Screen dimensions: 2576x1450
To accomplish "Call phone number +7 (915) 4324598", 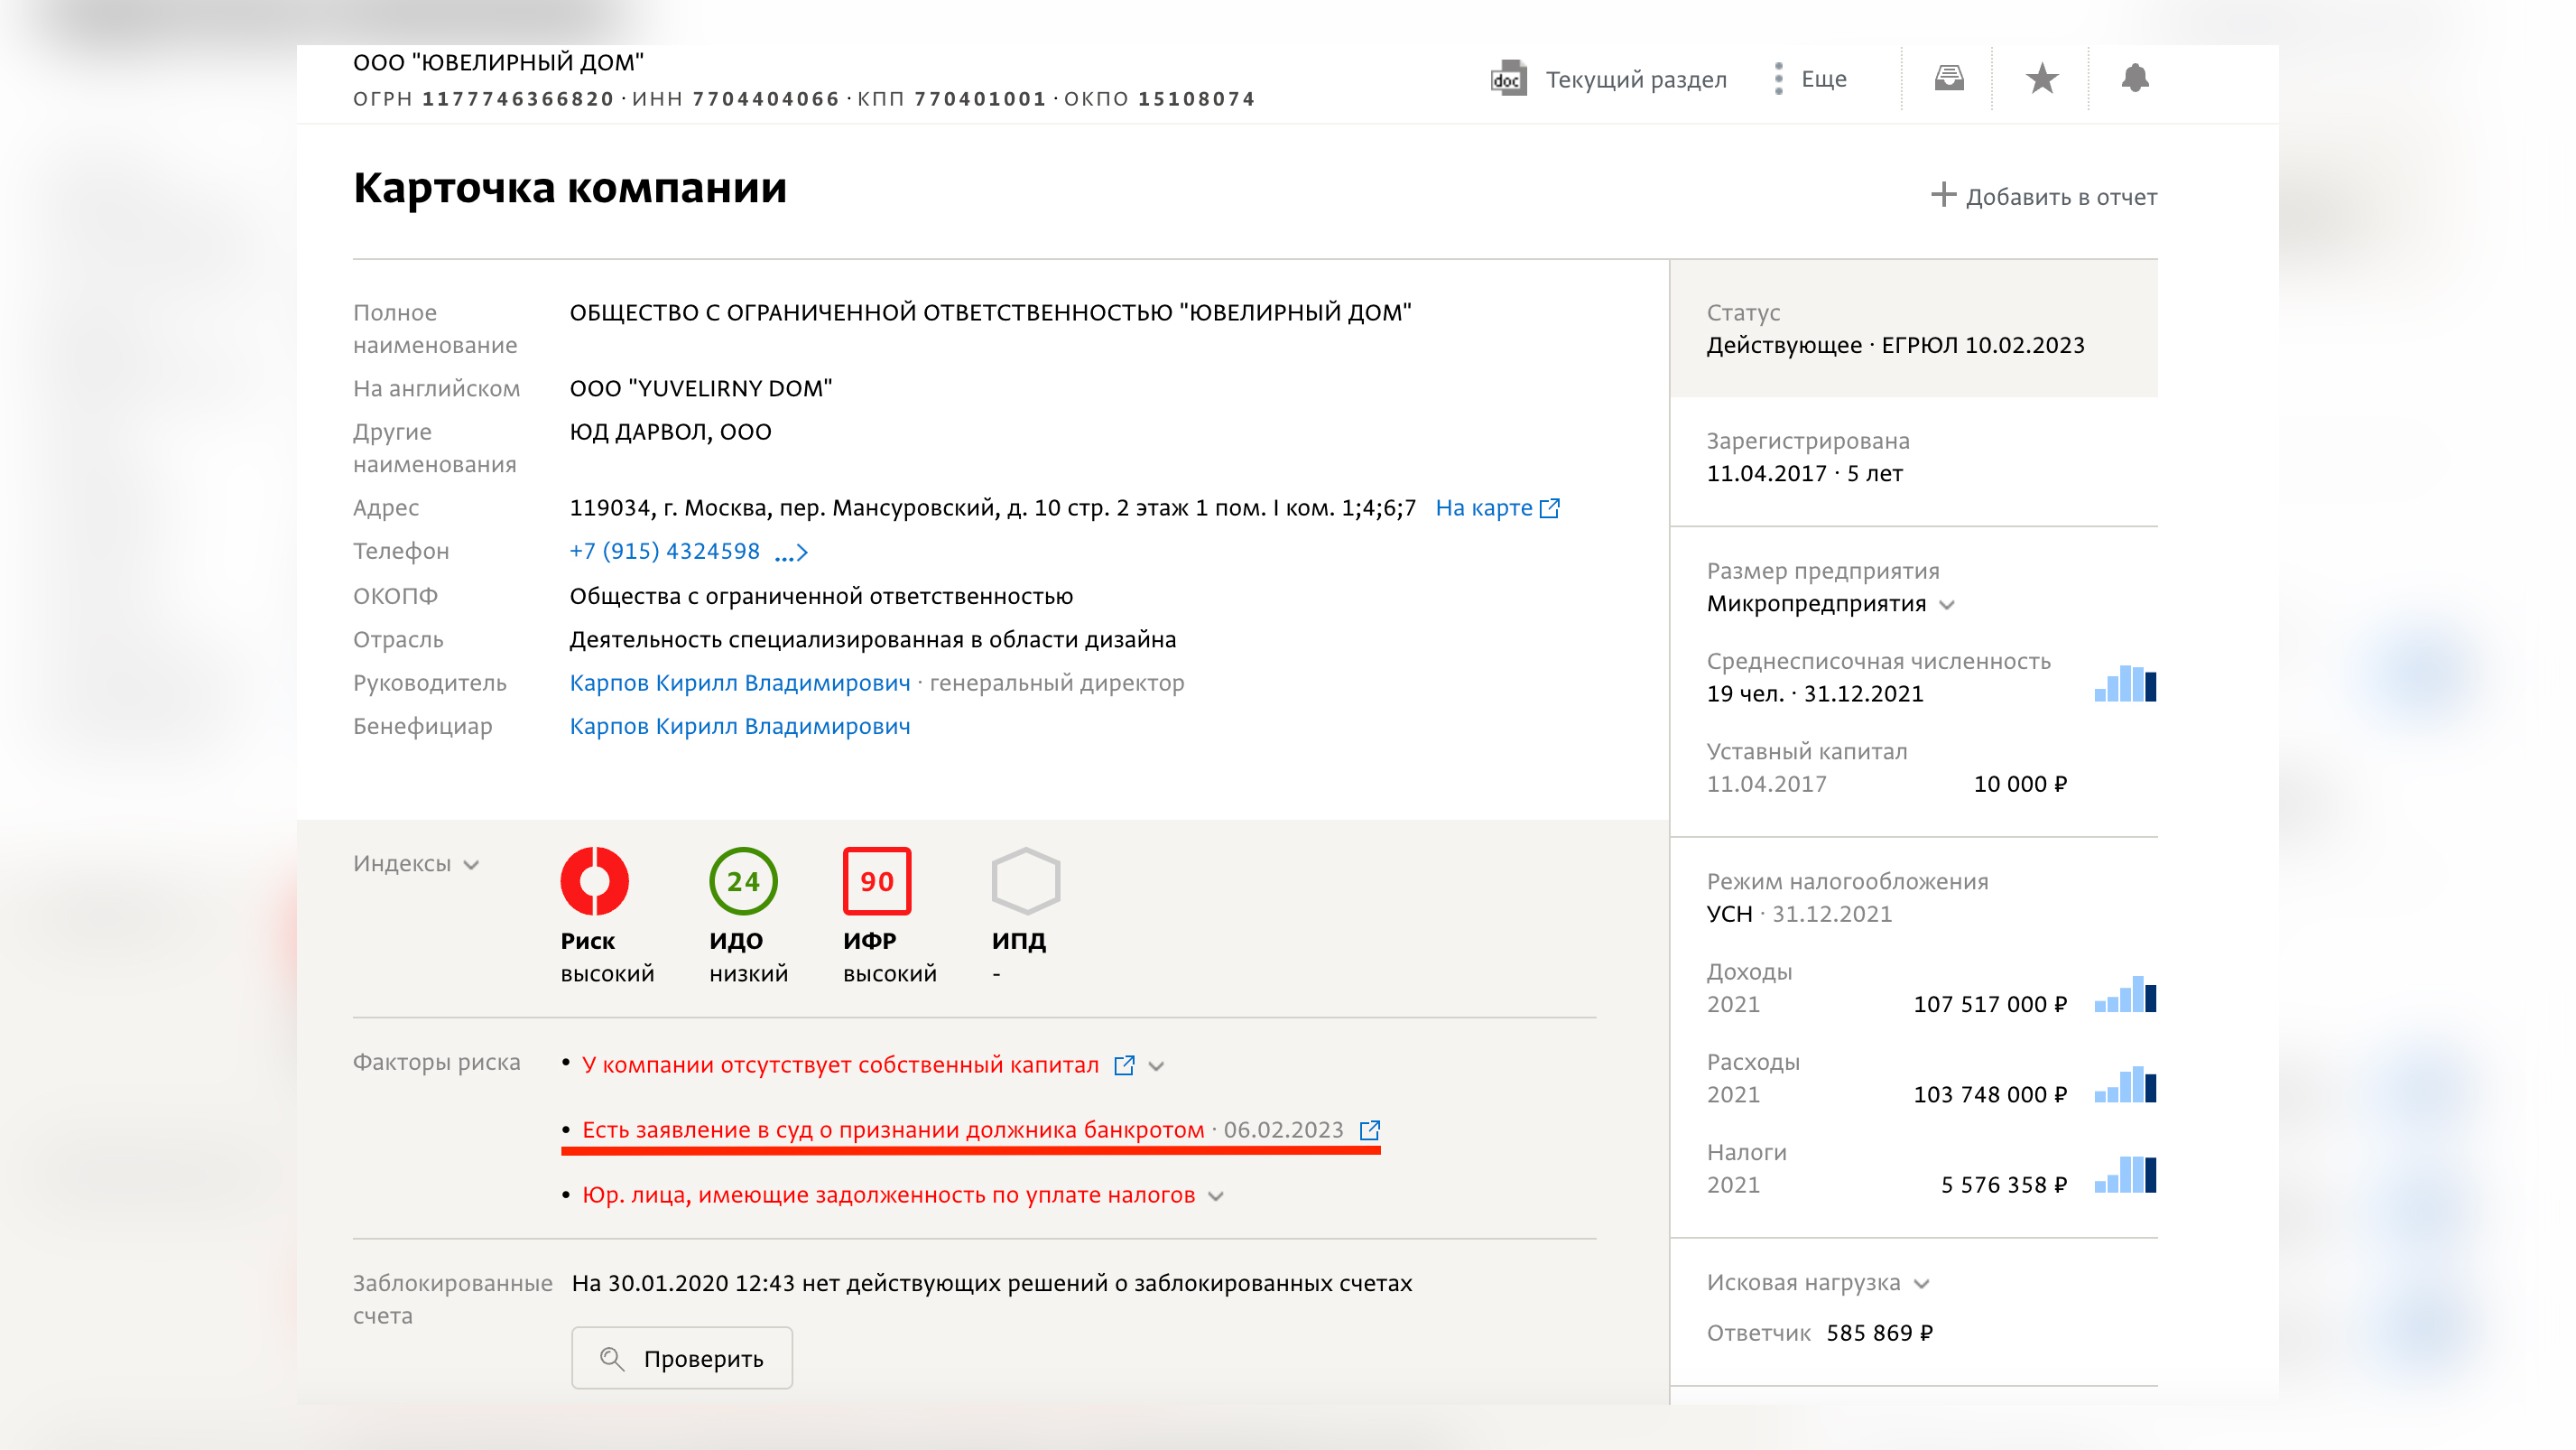I will [x=665, y=552].
